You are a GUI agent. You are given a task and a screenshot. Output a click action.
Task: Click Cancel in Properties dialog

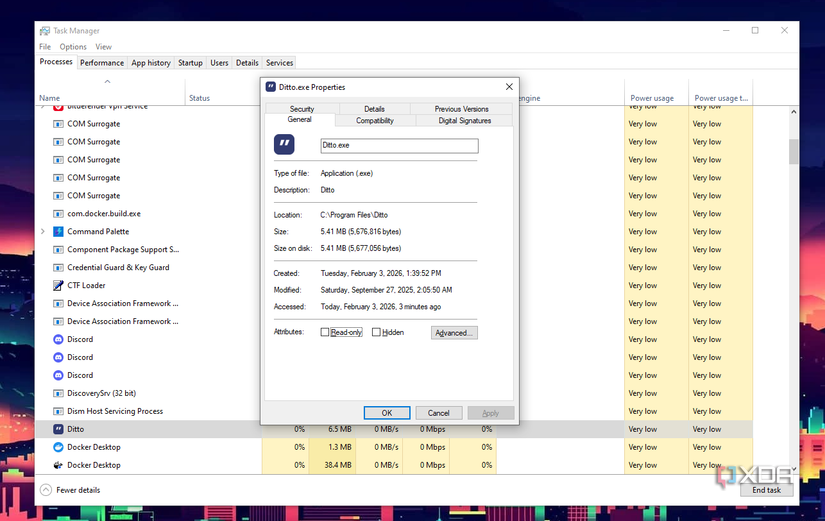click(x=438, y=413)
